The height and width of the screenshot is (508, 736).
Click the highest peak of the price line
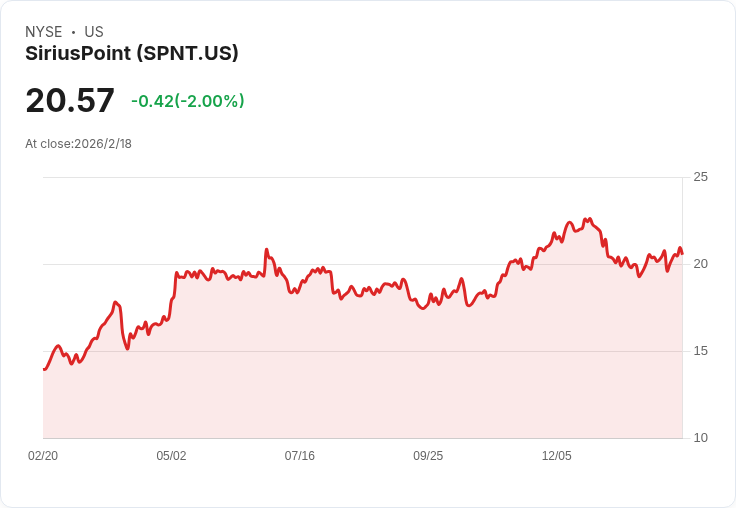[590, 218]
